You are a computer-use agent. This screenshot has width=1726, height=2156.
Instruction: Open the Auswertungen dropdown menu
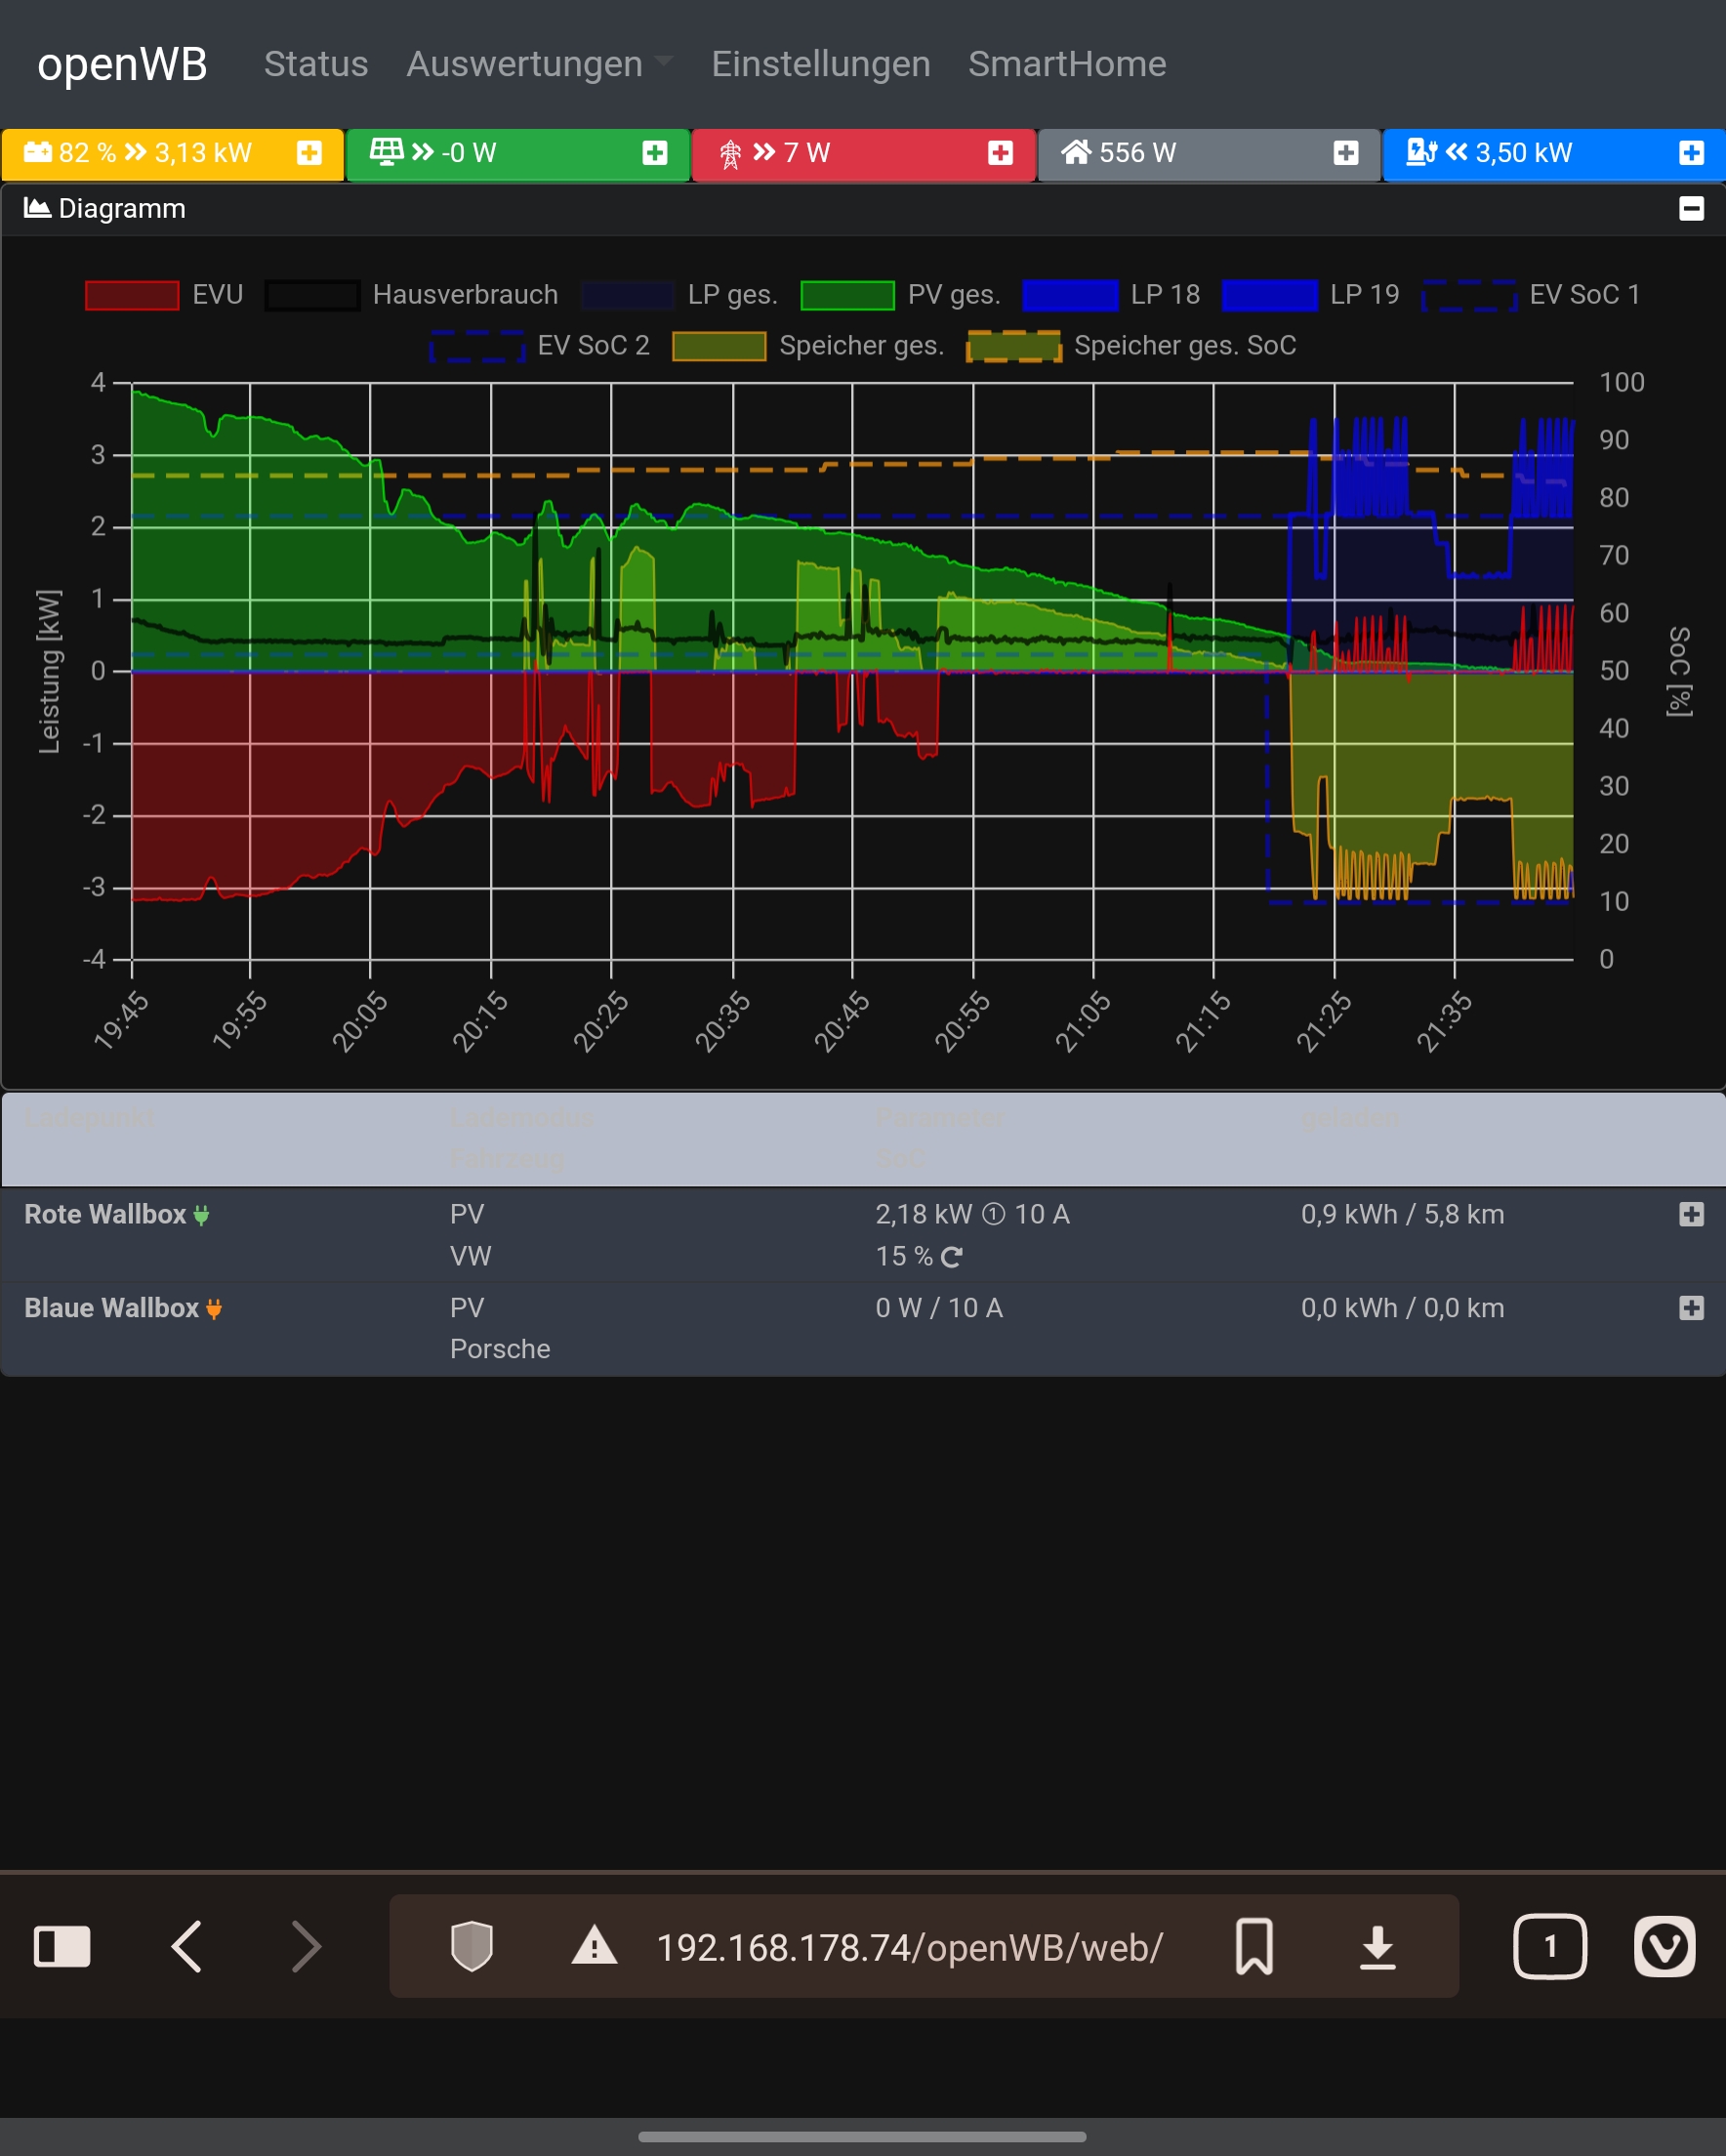click(x=538, y=64)
